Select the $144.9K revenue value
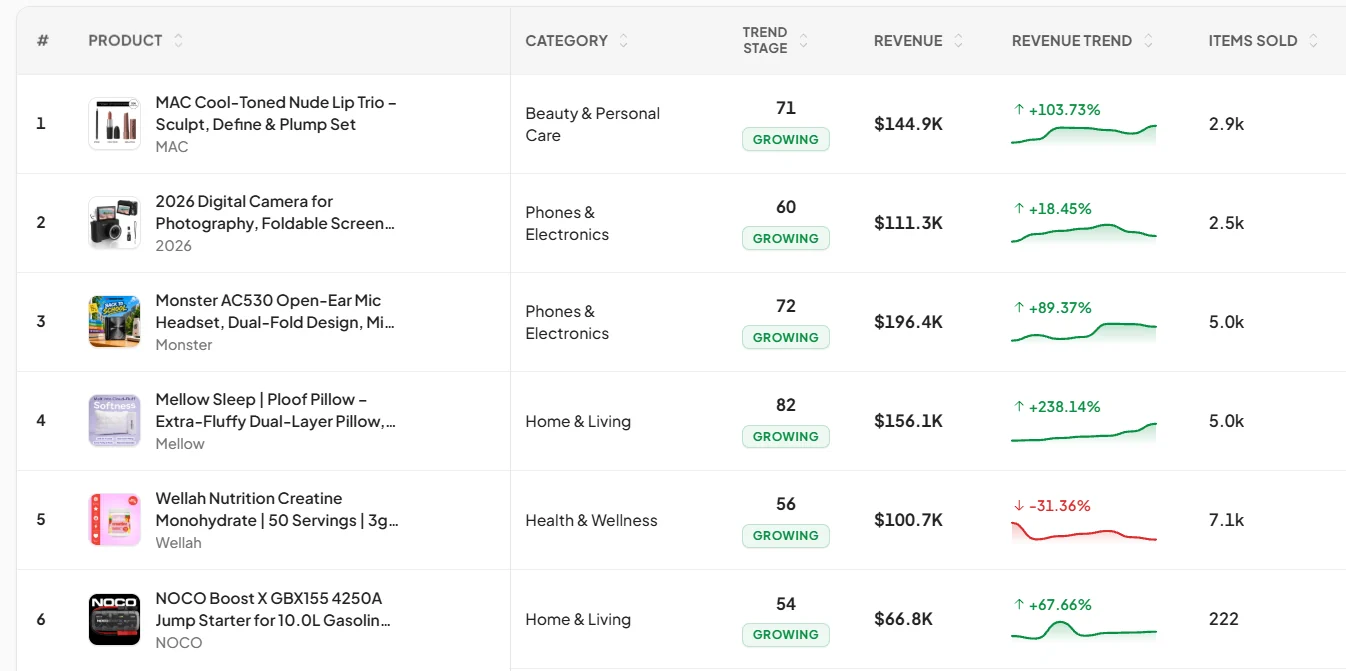1346x671 pixels. coord(908,124)
